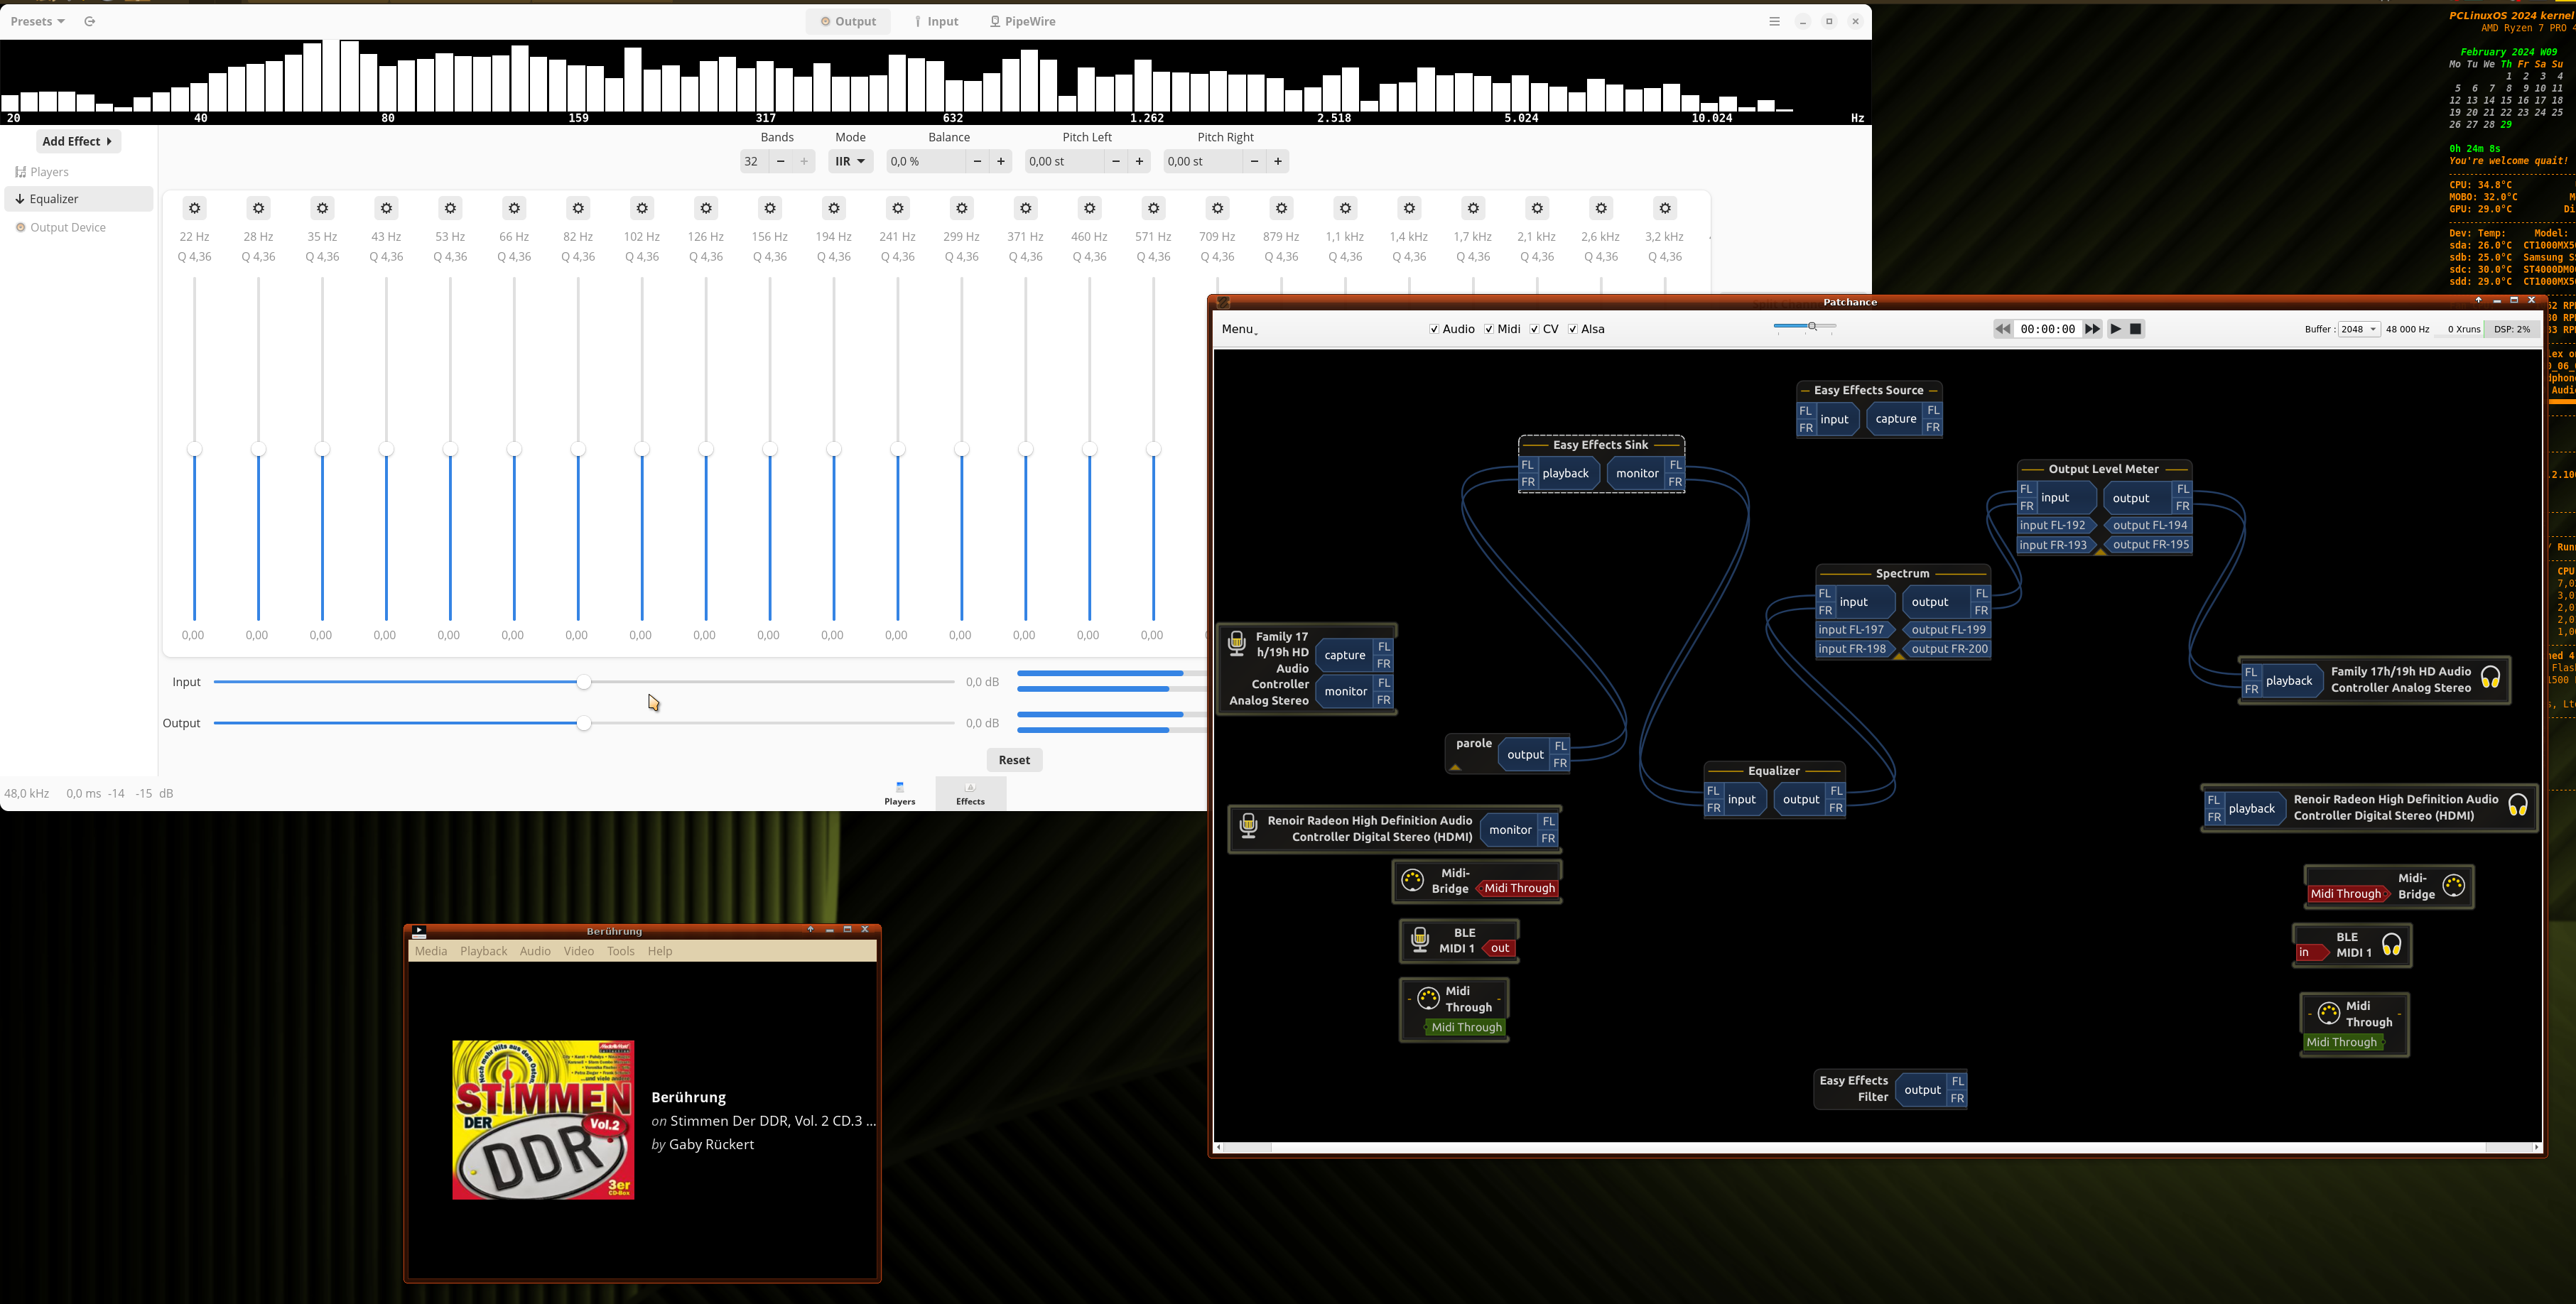Open the Playback menu in media player

pos(483,951)
